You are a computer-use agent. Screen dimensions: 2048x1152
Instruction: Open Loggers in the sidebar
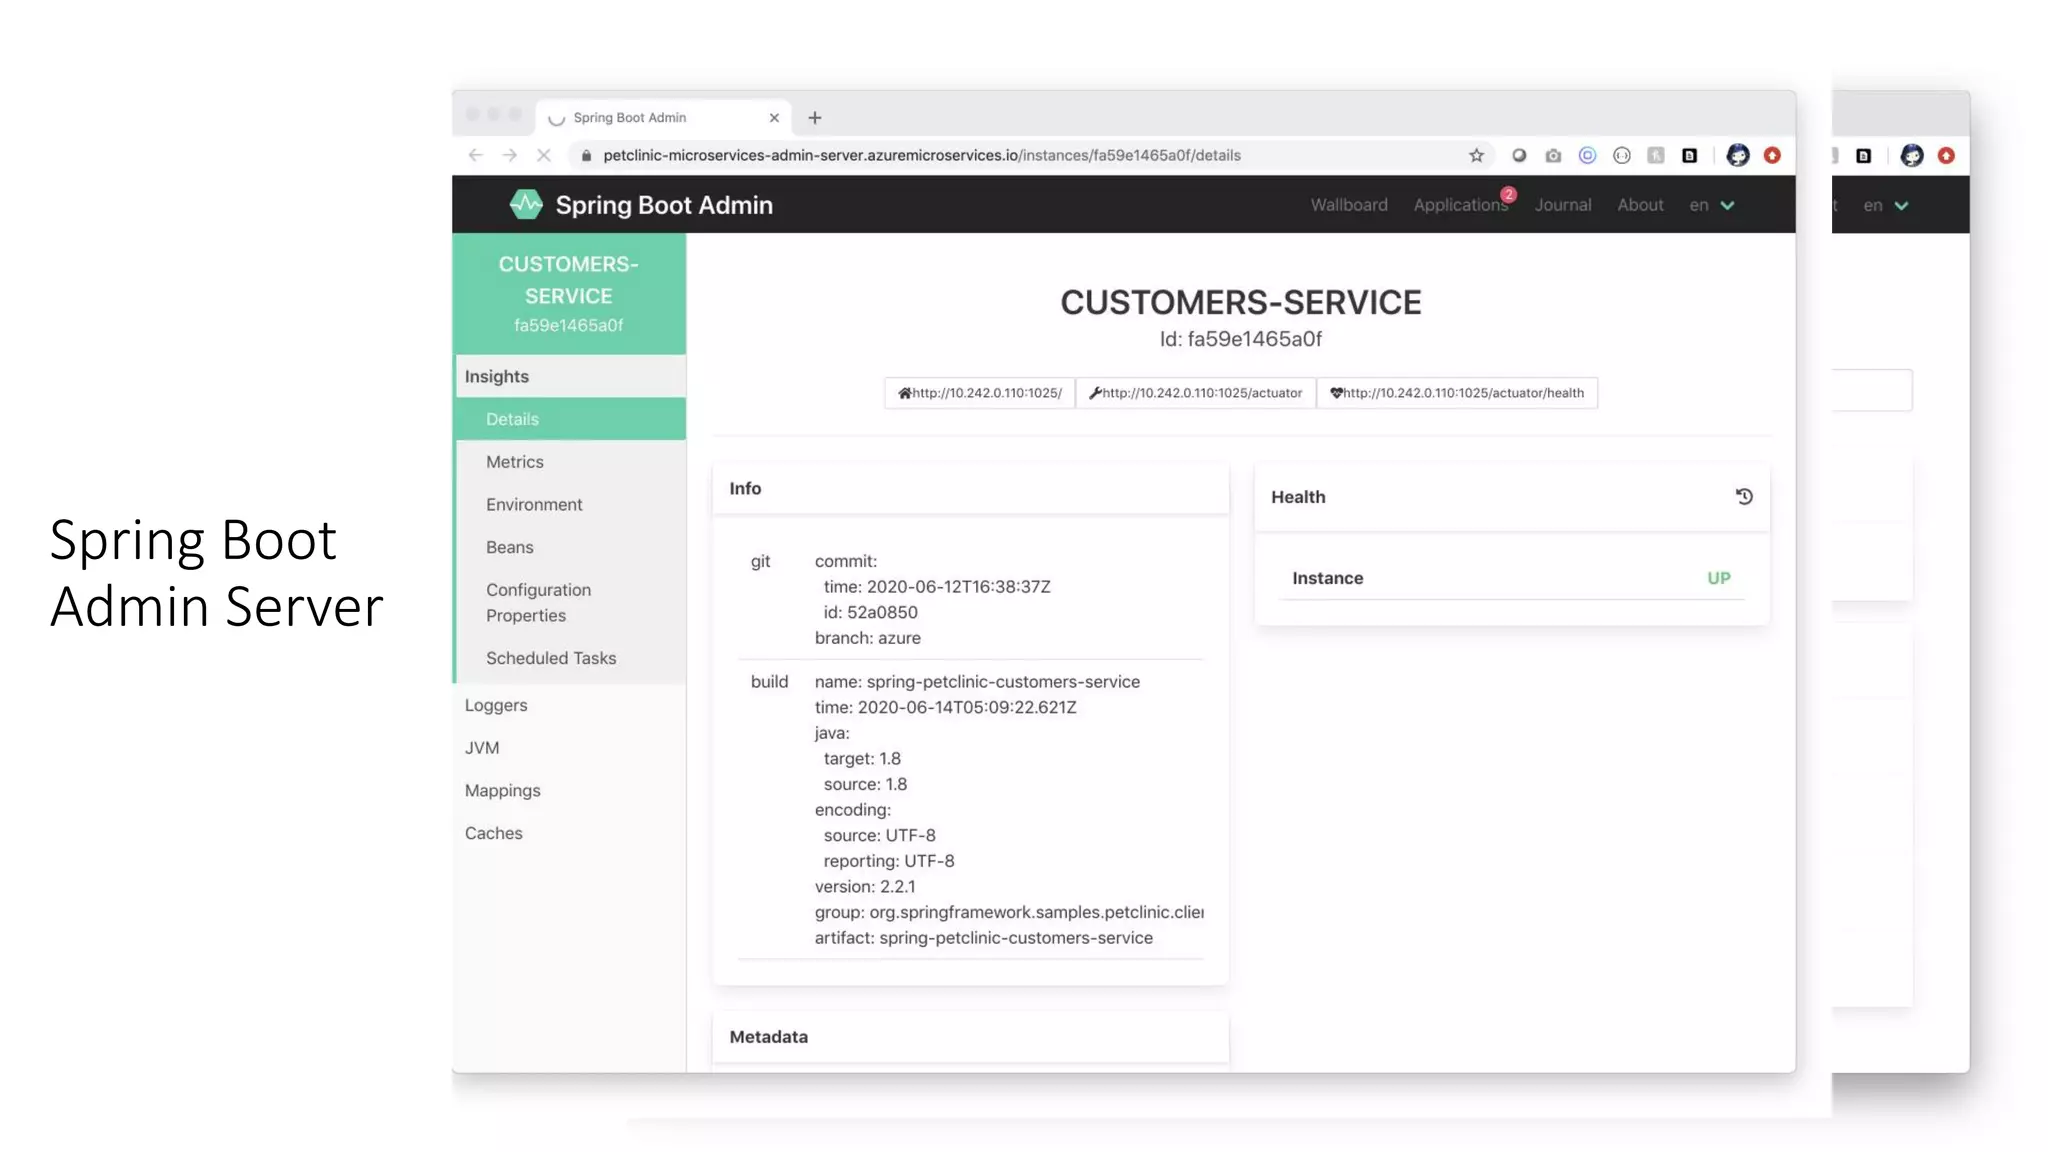pyautogui.click(x=570, y=705)
